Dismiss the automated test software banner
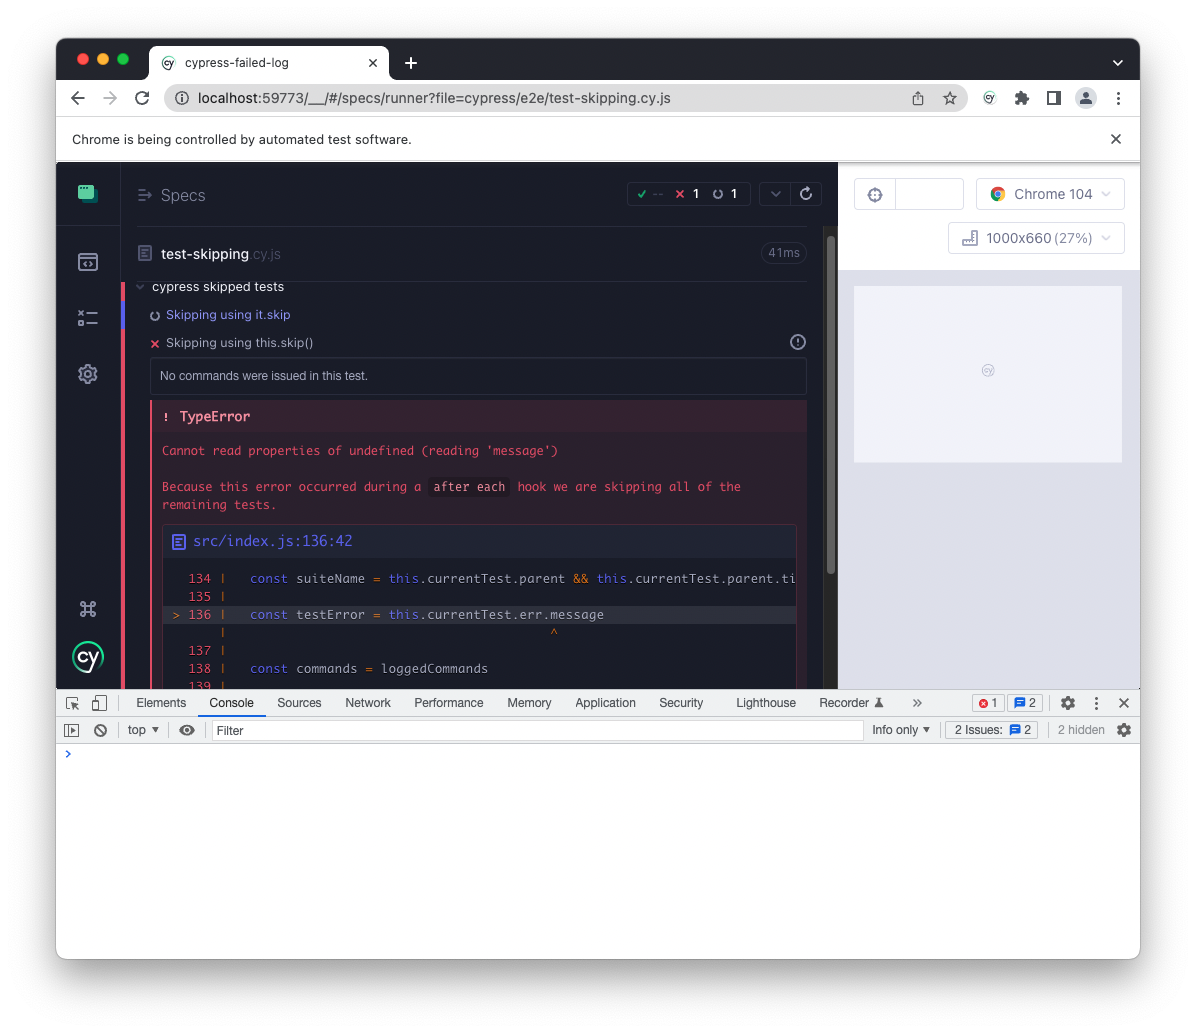 click(1115, 139)
